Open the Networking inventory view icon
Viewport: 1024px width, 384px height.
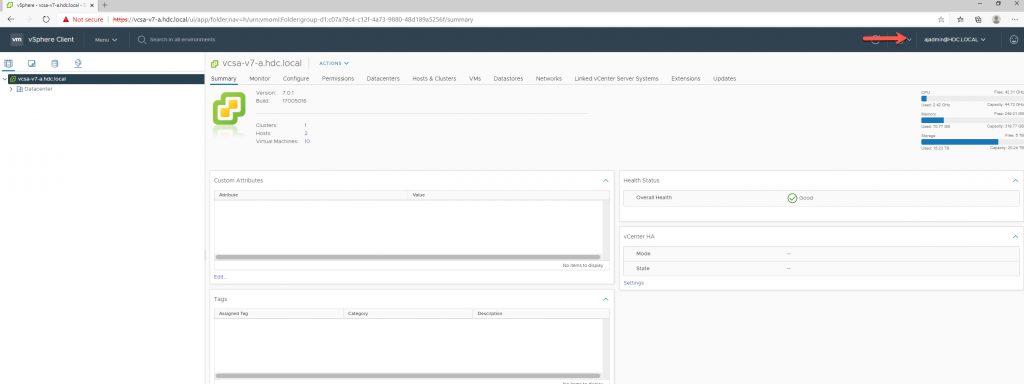click(x=78, y=63)
